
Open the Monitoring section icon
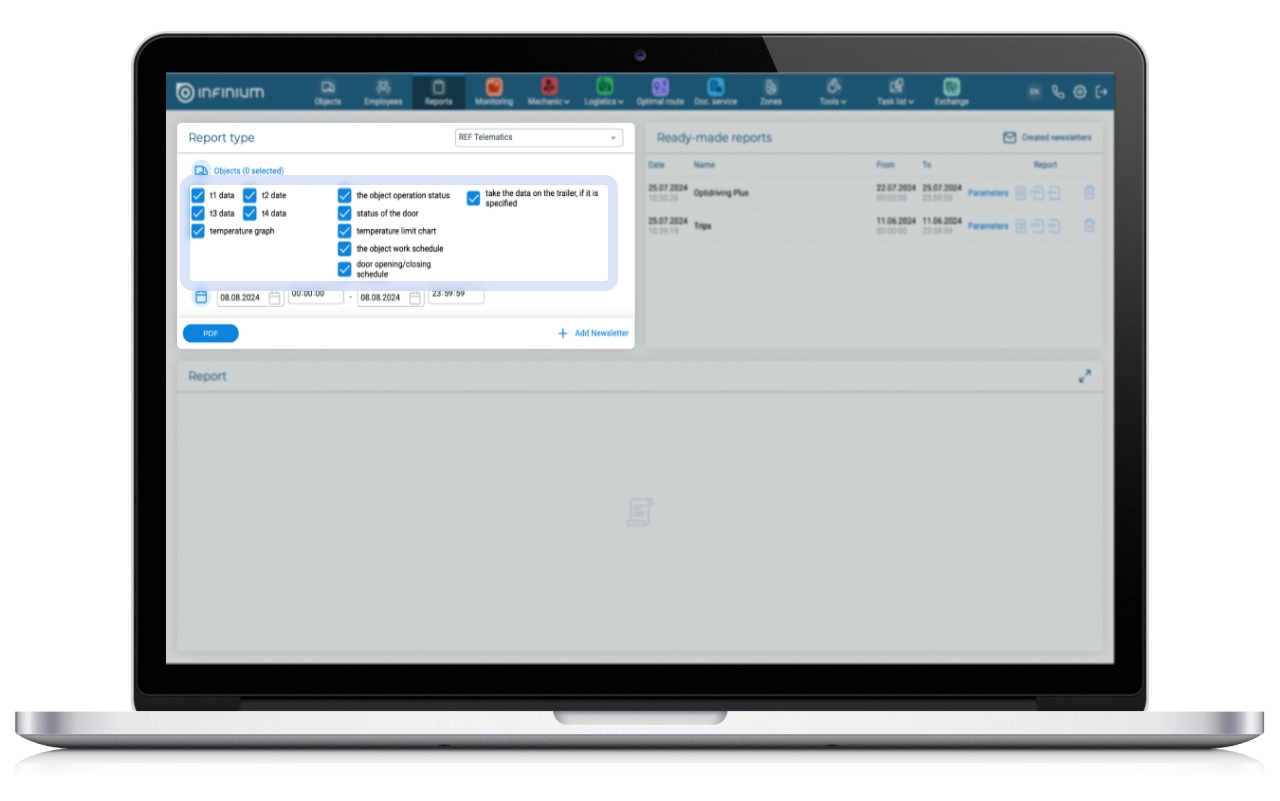(x=494, y=88)
